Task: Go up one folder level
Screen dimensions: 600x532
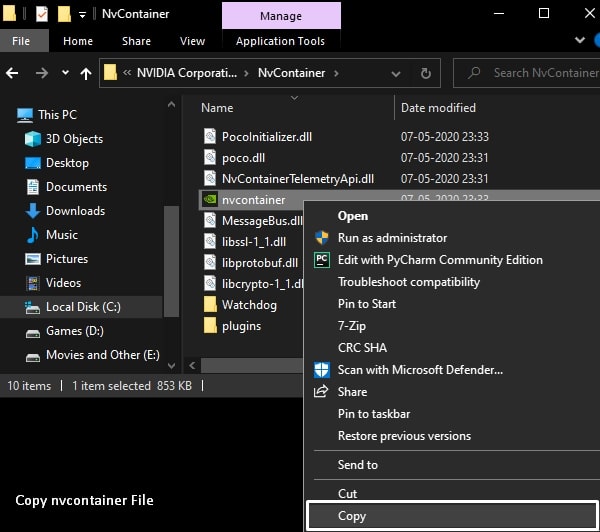Action: click(86, 73)
